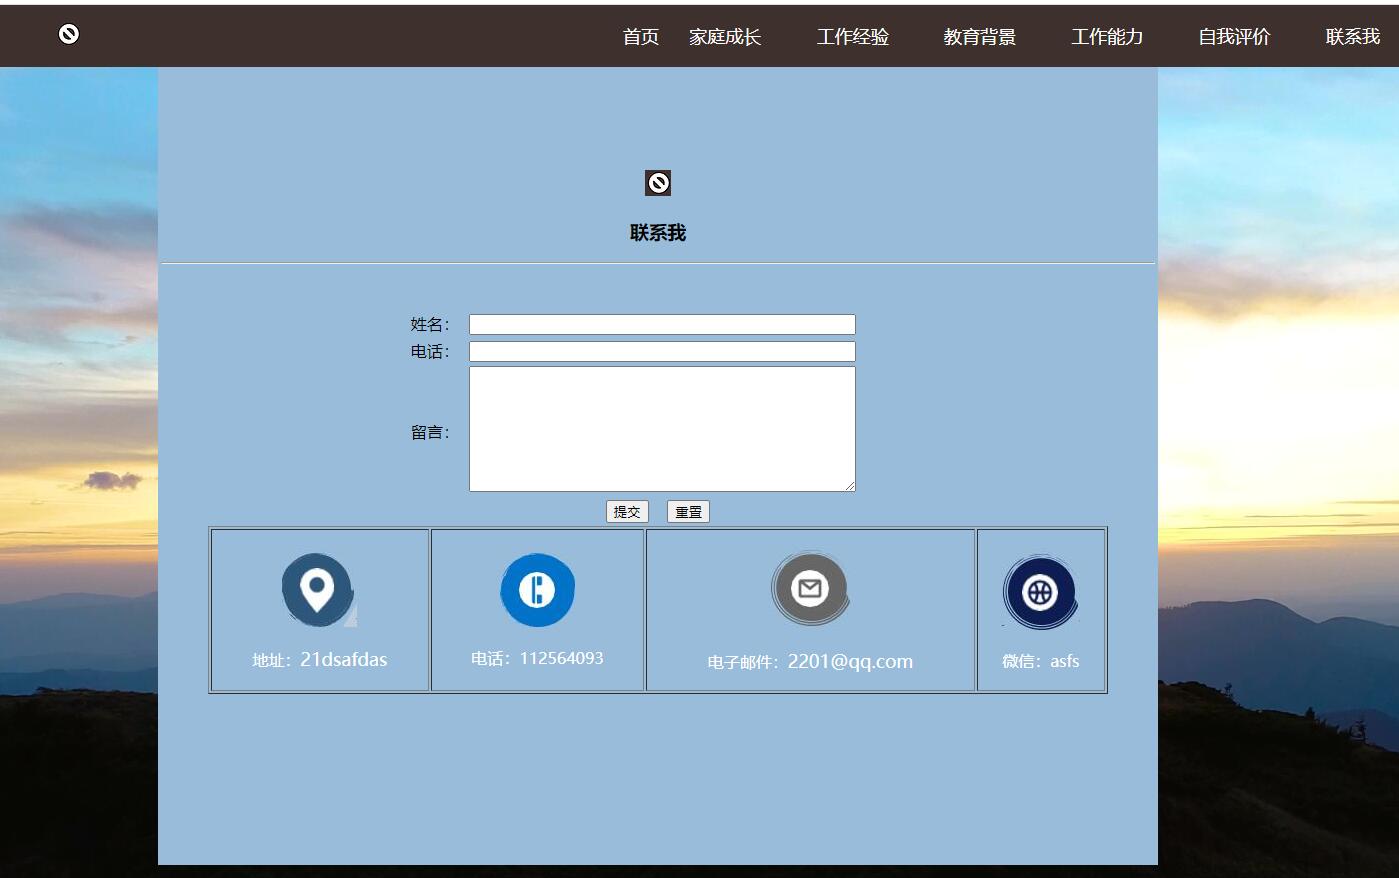Screen dimensions: 1399x878
Task: Click the email address 2201@qq.com text
Action: point(850,661)
